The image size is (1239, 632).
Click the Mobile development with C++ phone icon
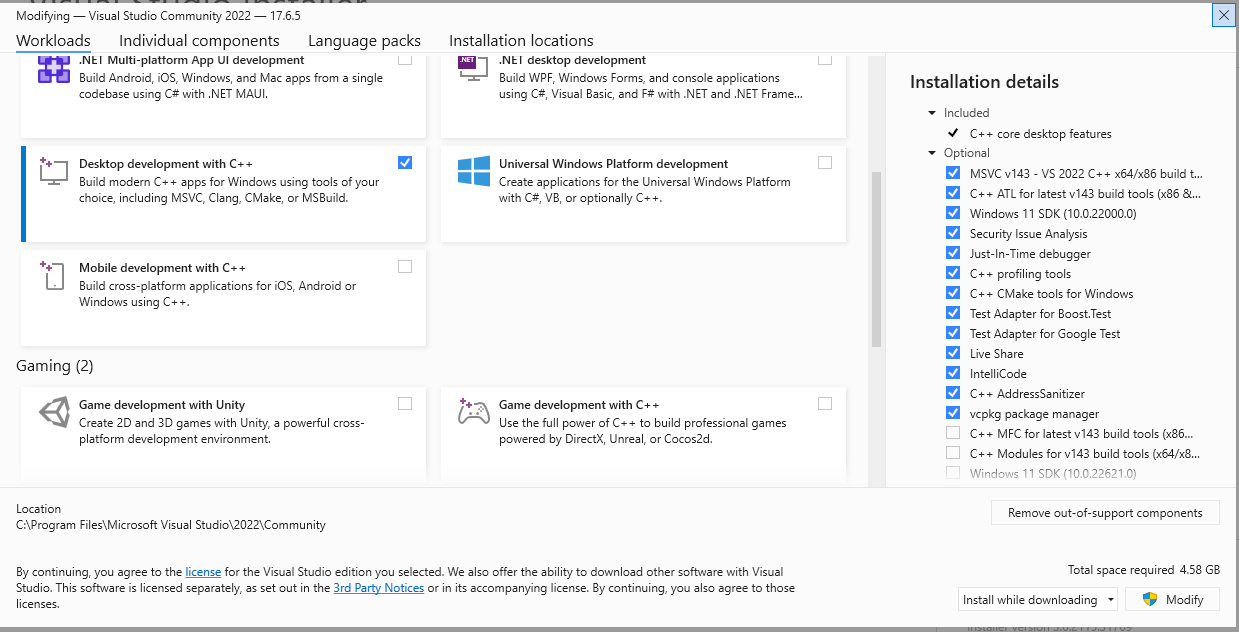tap(52, 275)
